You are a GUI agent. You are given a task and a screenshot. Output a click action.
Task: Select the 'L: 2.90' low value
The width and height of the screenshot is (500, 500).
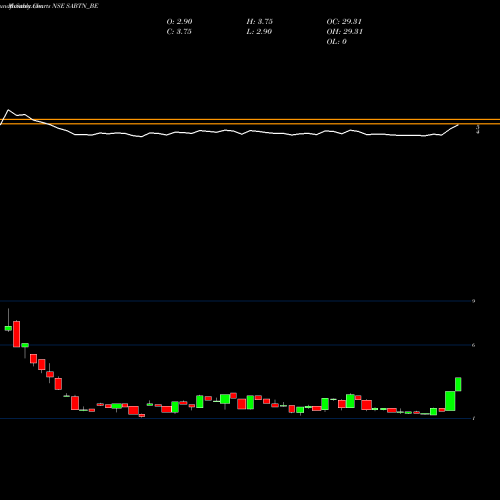pos(259,32)
